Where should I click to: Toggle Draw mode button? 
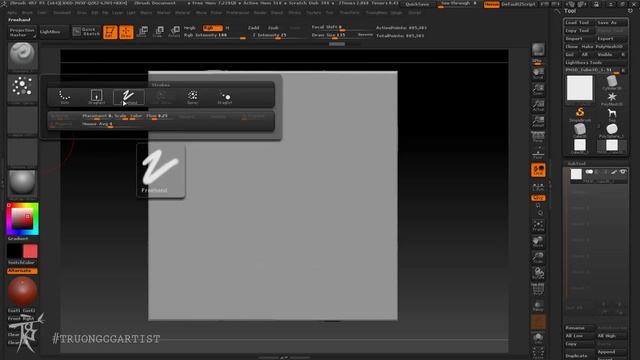coord(126,32)
